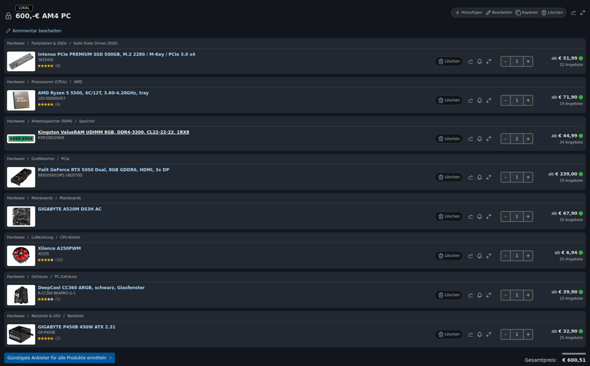
Task: Open the Kingston ValueRAM UDIMM 8GB product link
Action: [x=113, y=132]
